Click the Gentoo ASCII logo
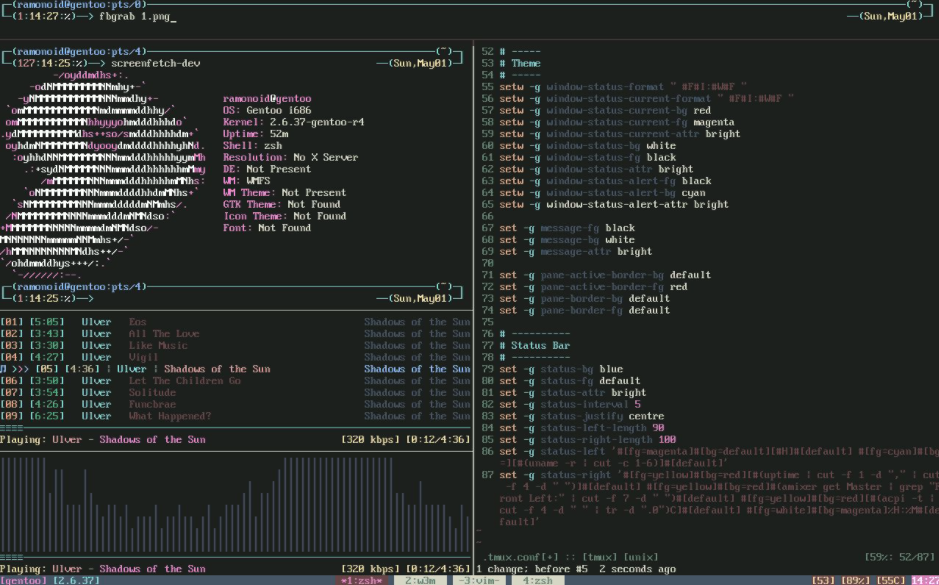 [103, 175]
